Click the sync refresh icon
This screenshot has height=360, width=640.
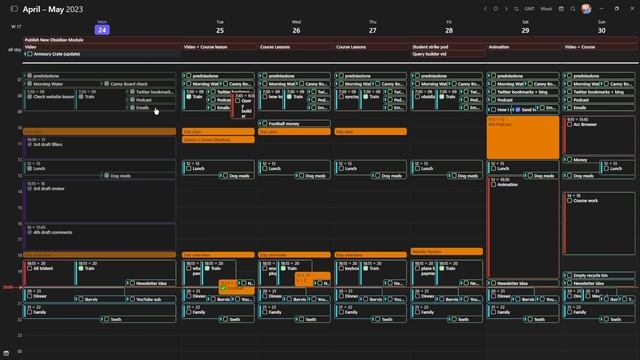(x=516, y=9)
